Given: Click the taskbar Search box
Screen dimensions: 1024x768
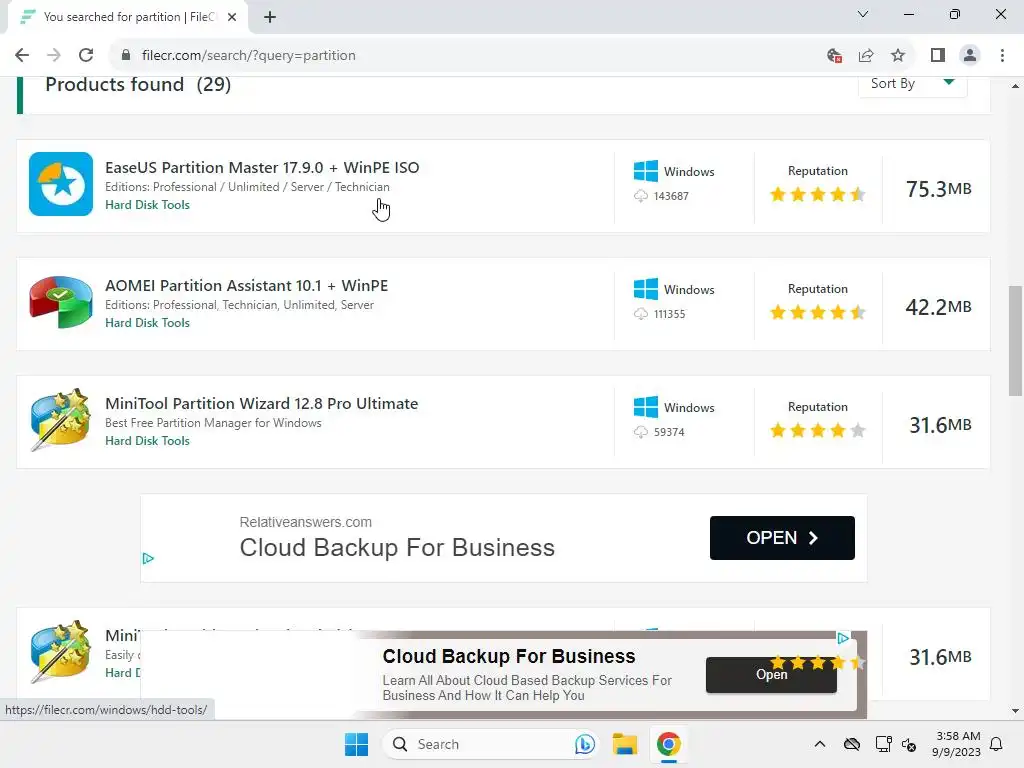Looking at the screenshot, I should (490, 744).
